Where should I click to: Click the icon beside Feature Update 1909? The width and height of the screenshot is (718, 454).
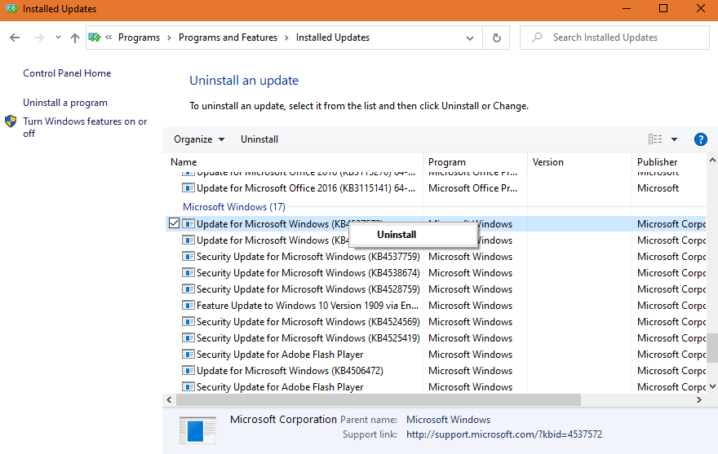coord(188,305)
